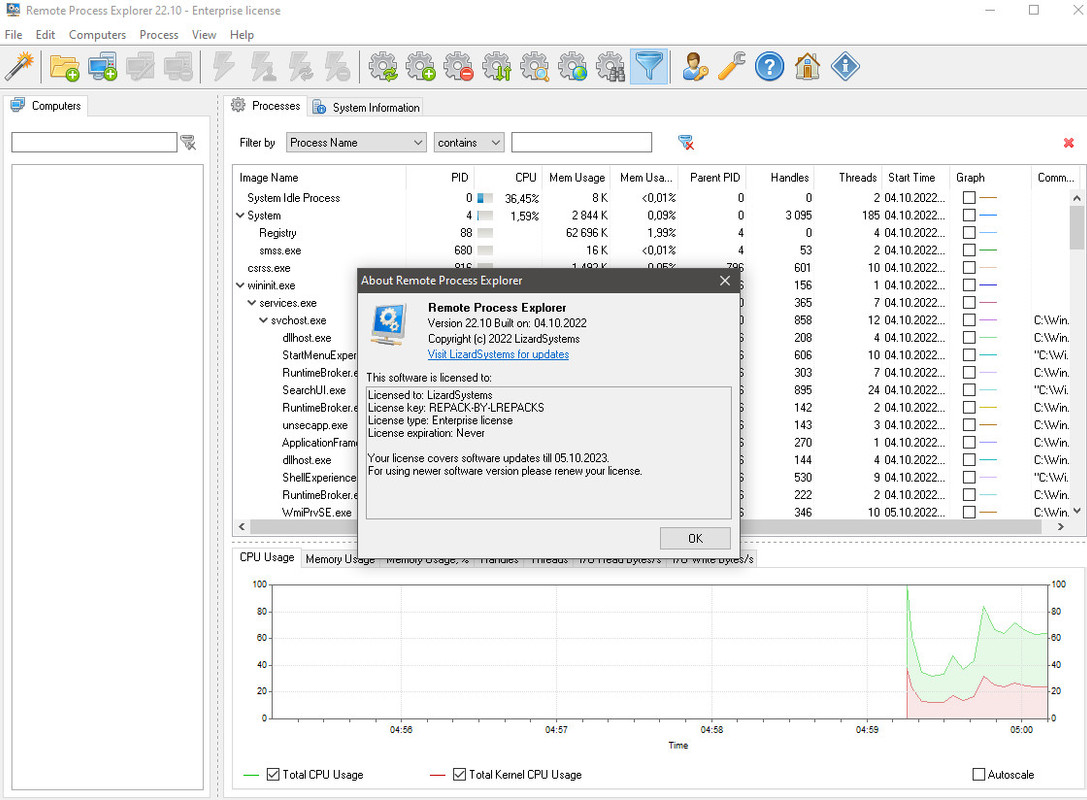Viewport: 1087px width, 800px height.
Task: Click the kill process gear icon with minus
Action: click(458, 67)
